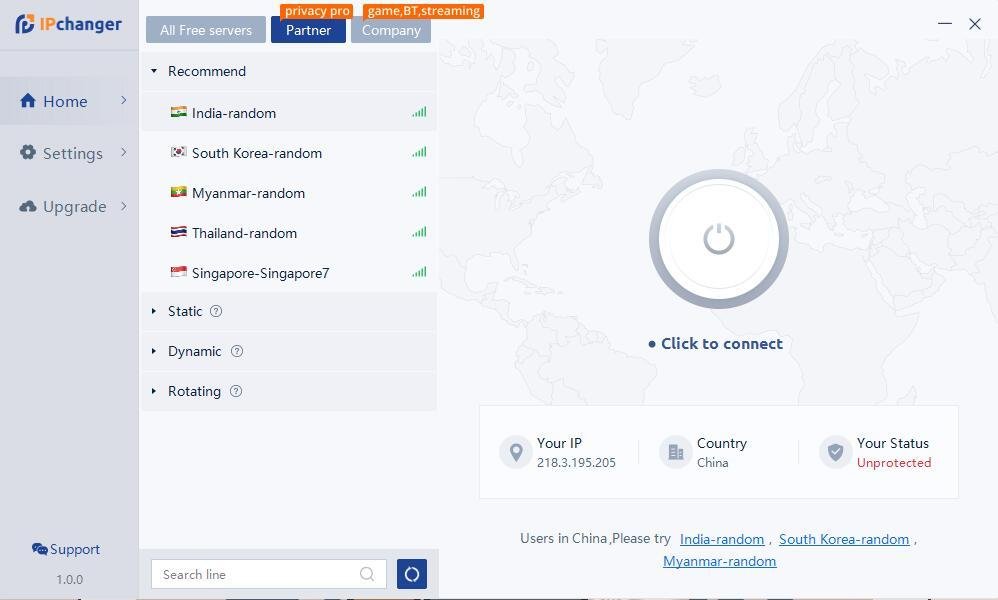Click signal strength bars for South Korea-random

pos(419,152)
